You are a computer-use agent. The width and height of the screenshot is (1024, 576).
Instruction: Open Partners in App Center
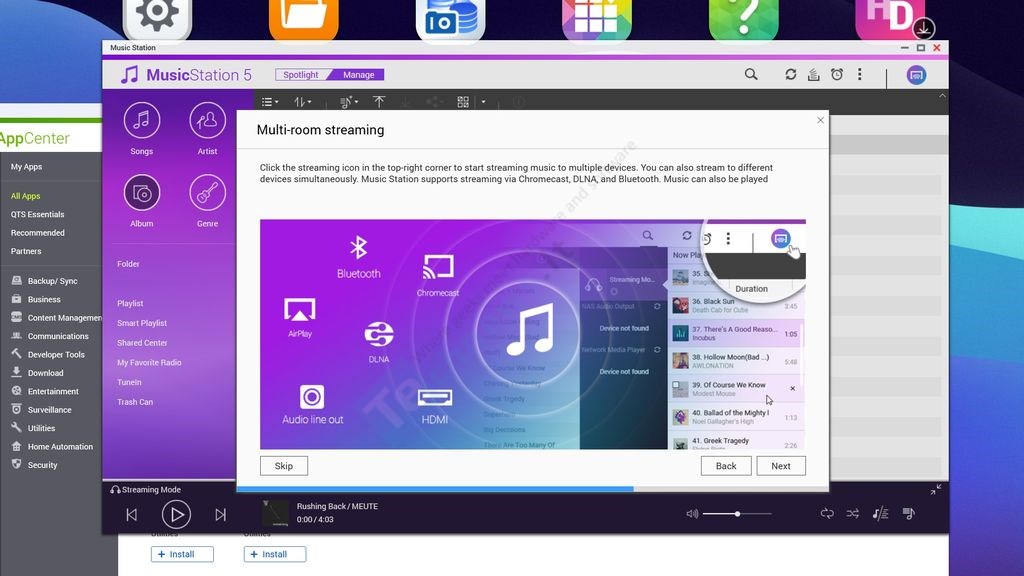coord(25,251)
